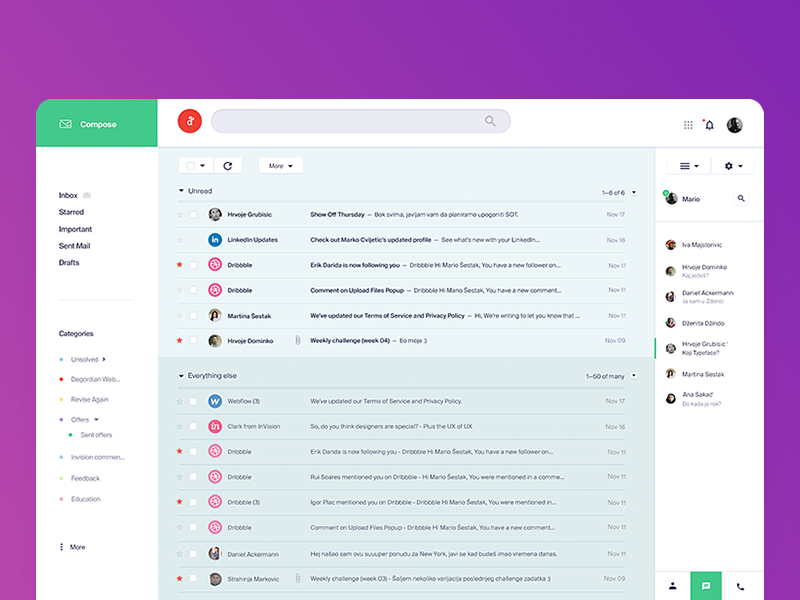Check the box for LinkedIn Updates email

point(193,240)
